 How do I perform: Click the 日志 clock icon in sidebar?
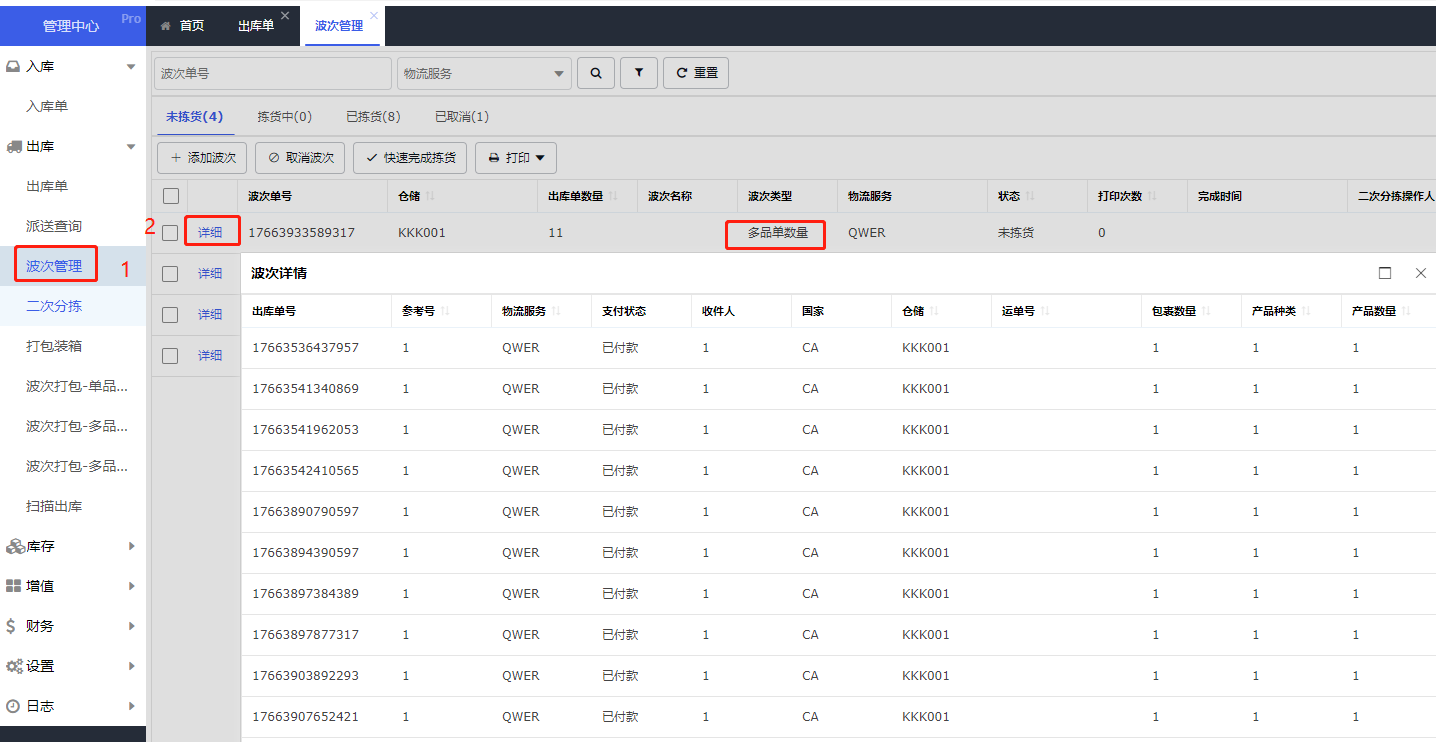tap(13, 706)
